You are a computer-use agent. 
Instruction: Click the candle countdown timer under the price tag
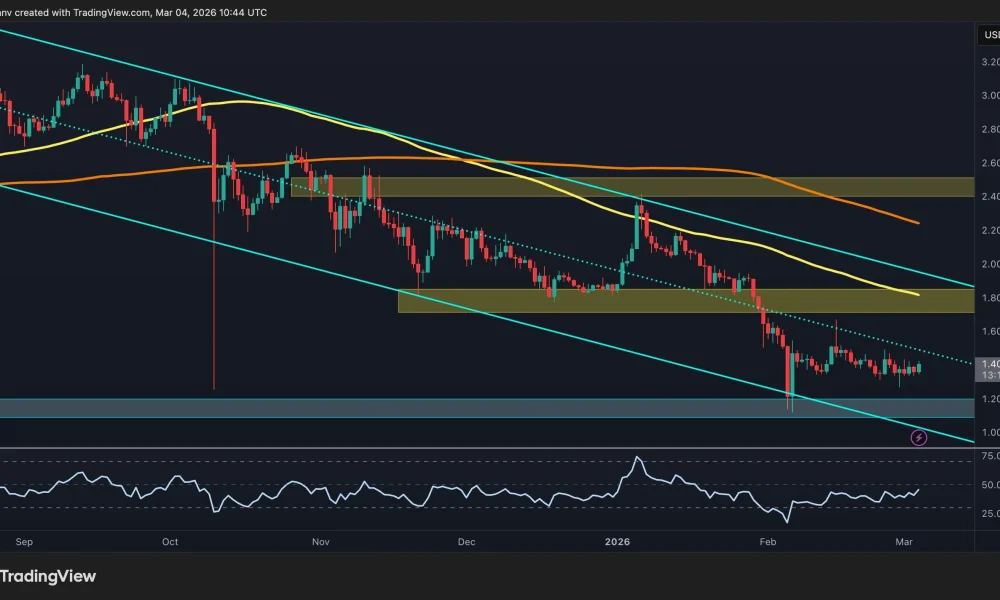click(987, 375)
